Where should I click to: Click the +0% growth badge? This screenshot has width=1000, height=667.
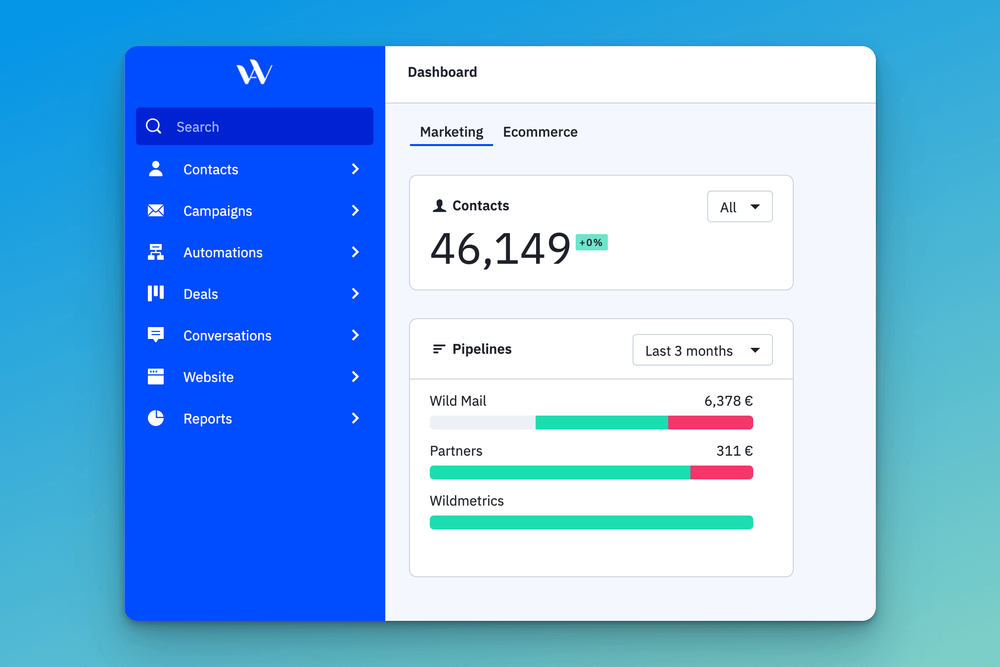[591, 242]
